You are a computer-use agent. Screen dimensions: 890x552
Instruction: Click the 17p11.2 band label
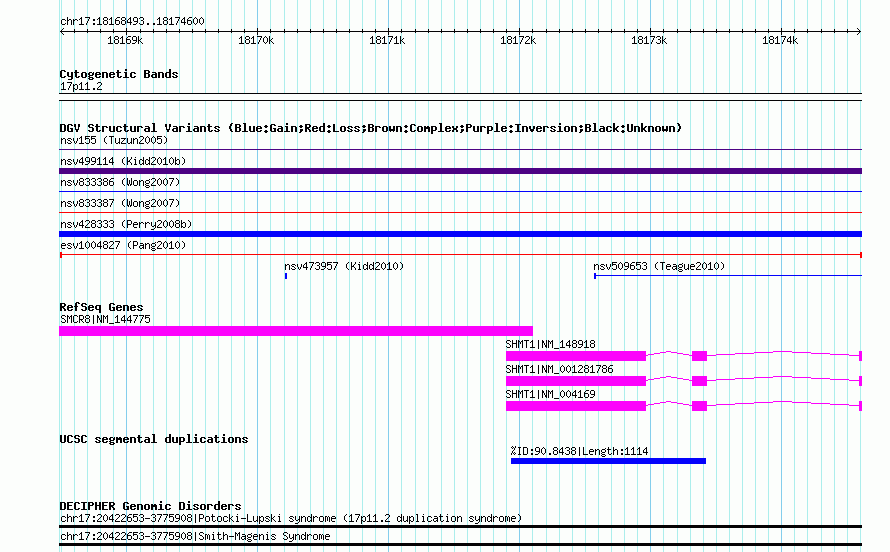[x=81, y=87]
